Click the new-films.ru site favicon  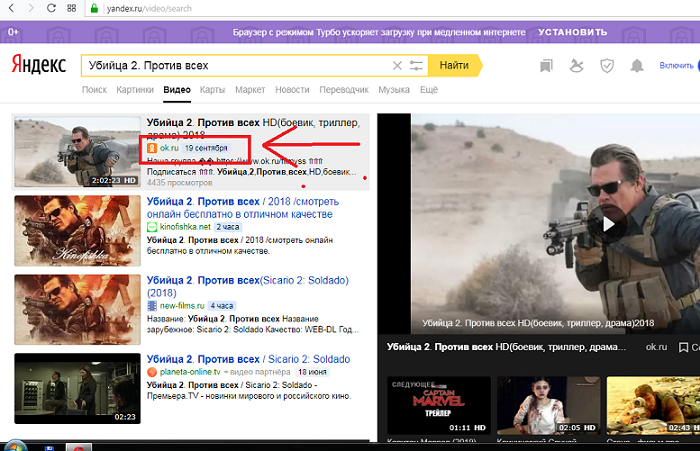click(x=152, y=306)
